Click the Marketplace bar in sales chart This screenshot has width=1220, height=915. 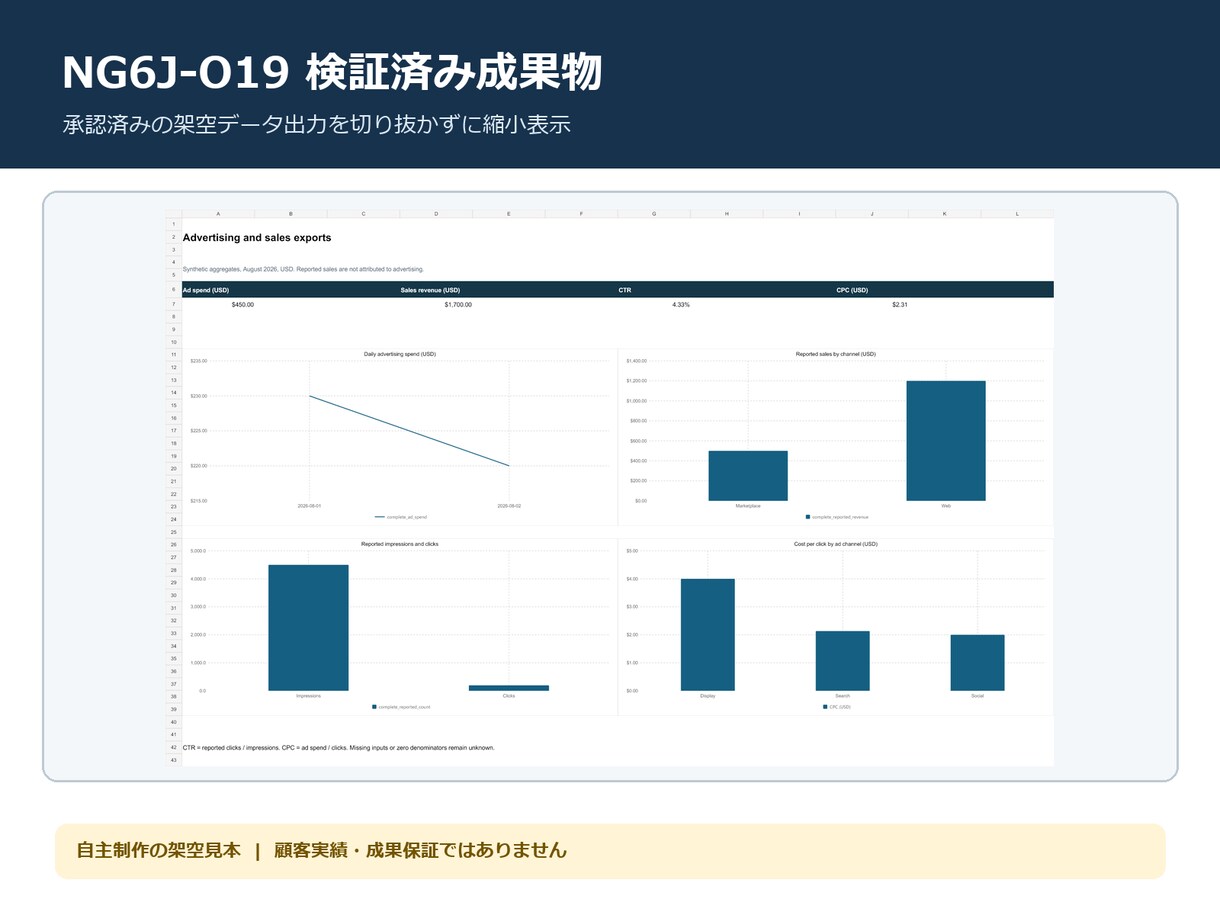[x=748, y=476]
